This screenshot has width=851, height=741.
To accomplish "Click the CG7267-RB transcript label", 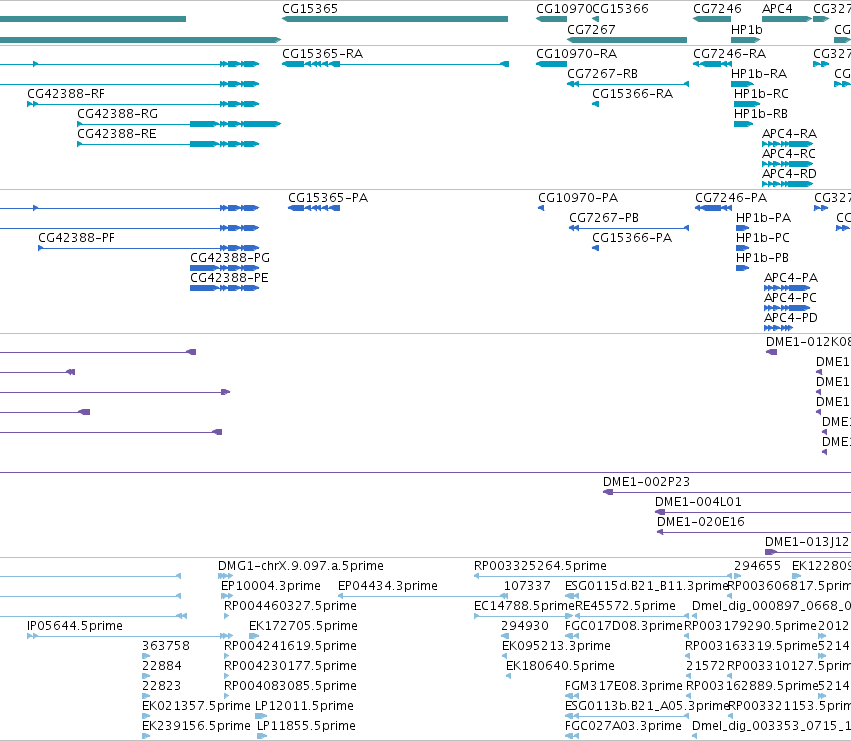I will coord(602,74).
